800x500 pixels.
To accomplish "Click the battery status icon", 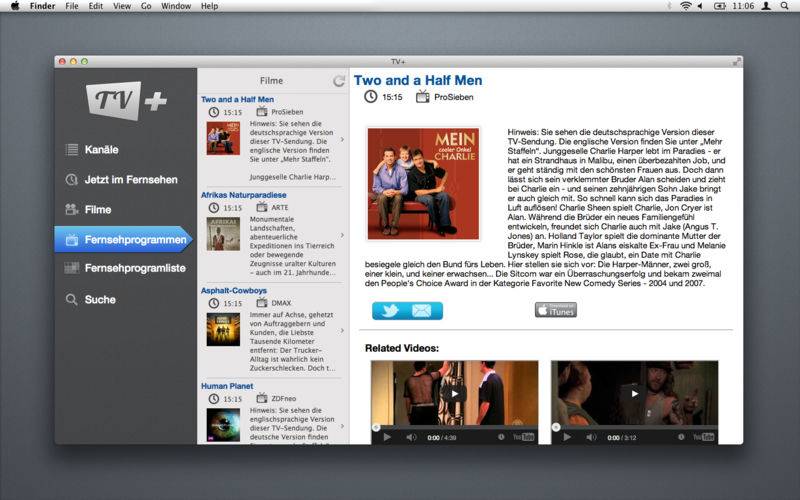I will tap(719, 6).
